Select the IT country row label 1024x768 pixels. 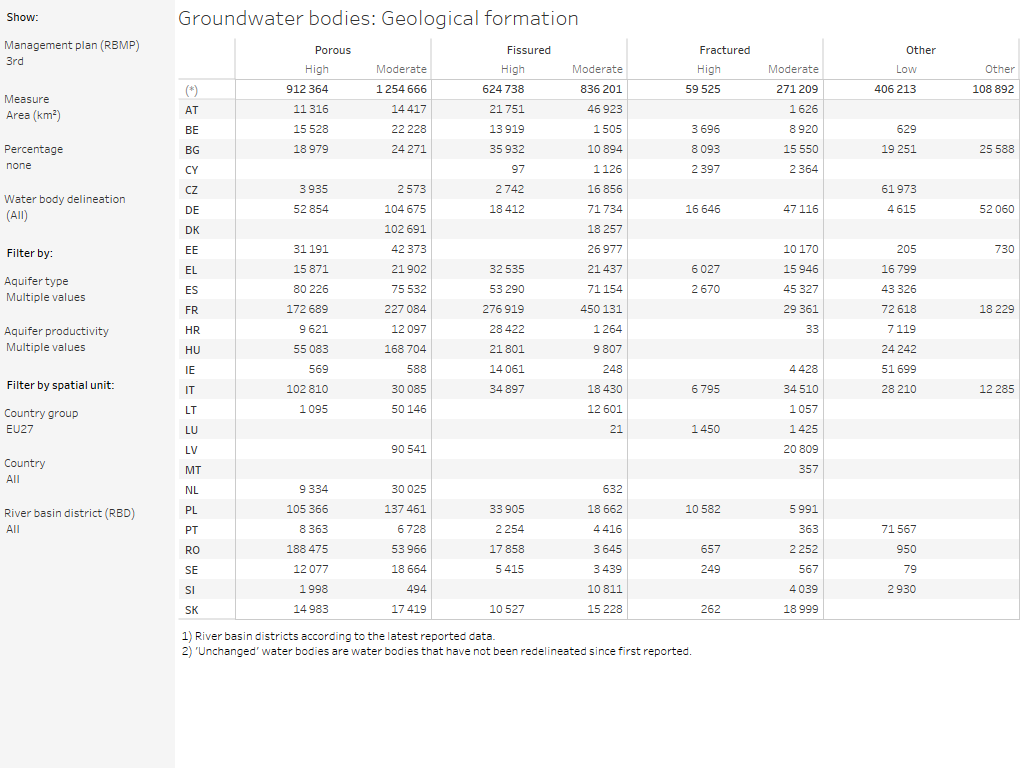point(189,391)
